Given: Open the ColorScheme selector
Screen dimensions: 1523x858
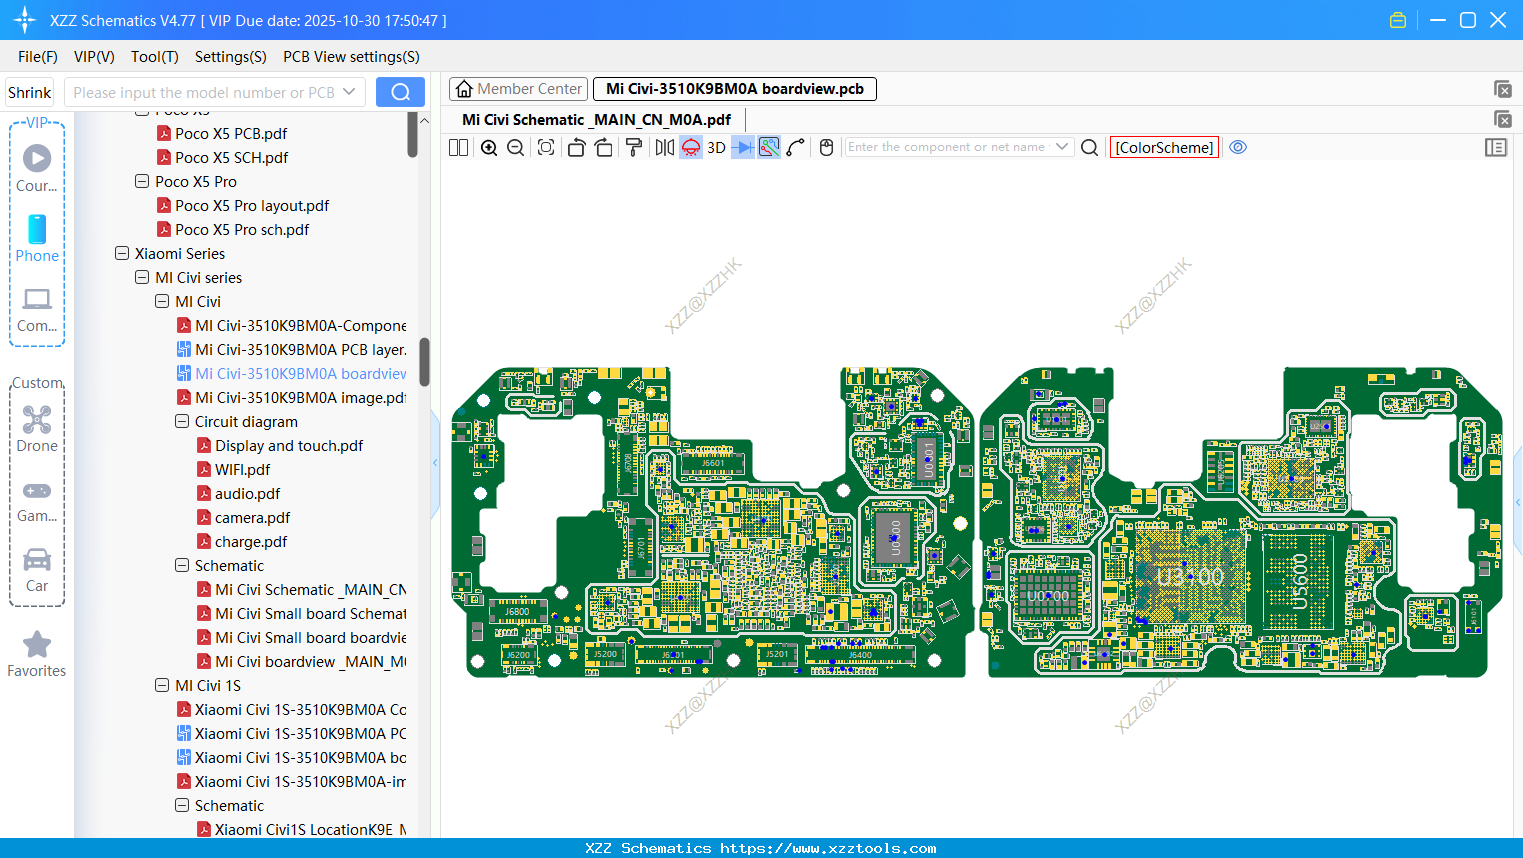Looking at the screenshot, I should (1163, 147).
